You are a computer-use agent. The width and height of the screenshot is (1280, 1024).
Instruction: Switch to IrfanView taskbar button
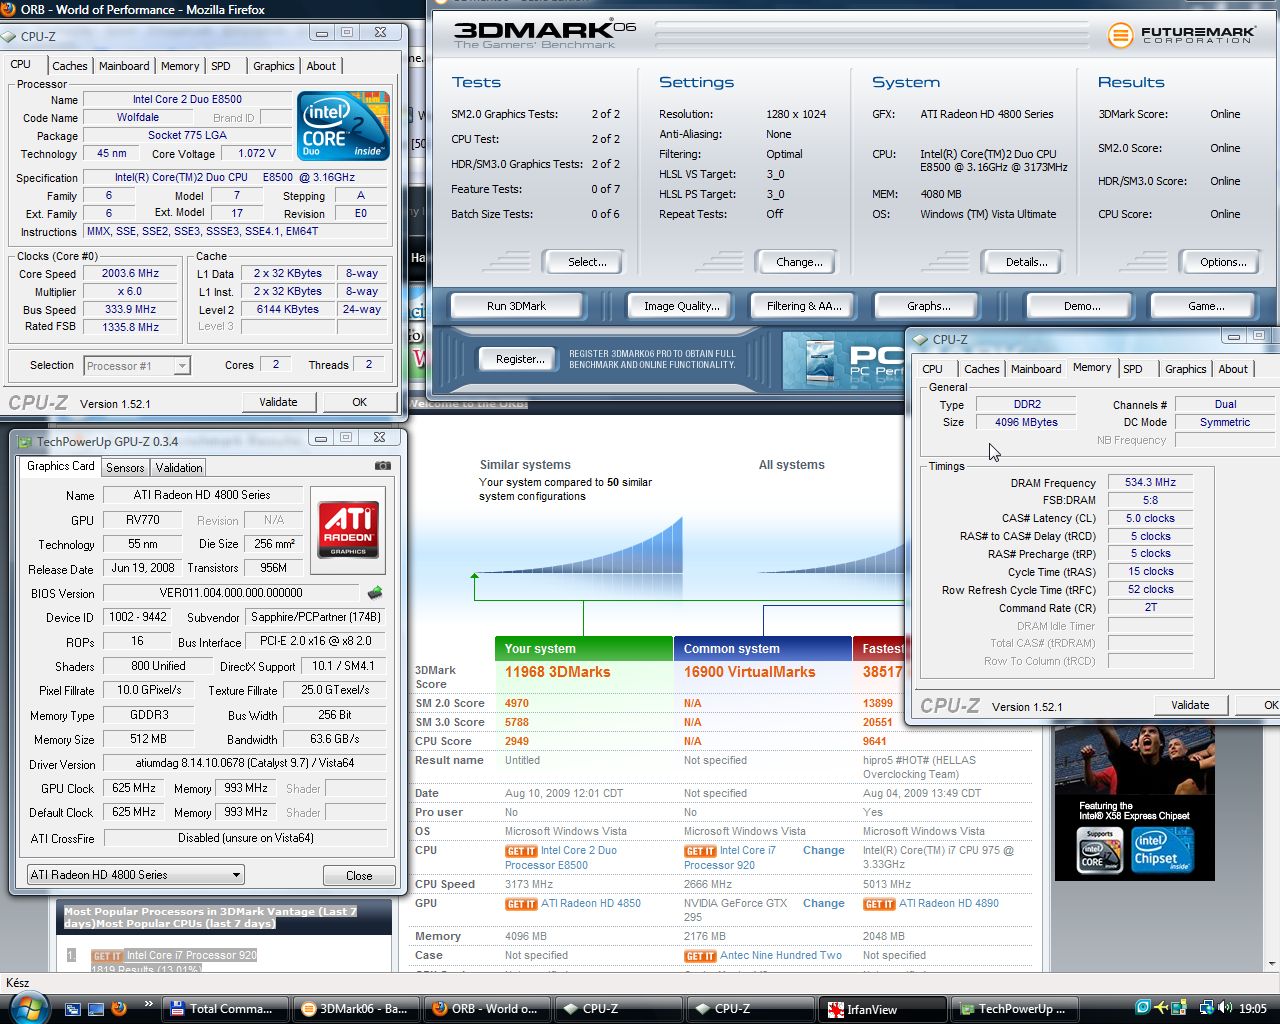click(883, 1009)
